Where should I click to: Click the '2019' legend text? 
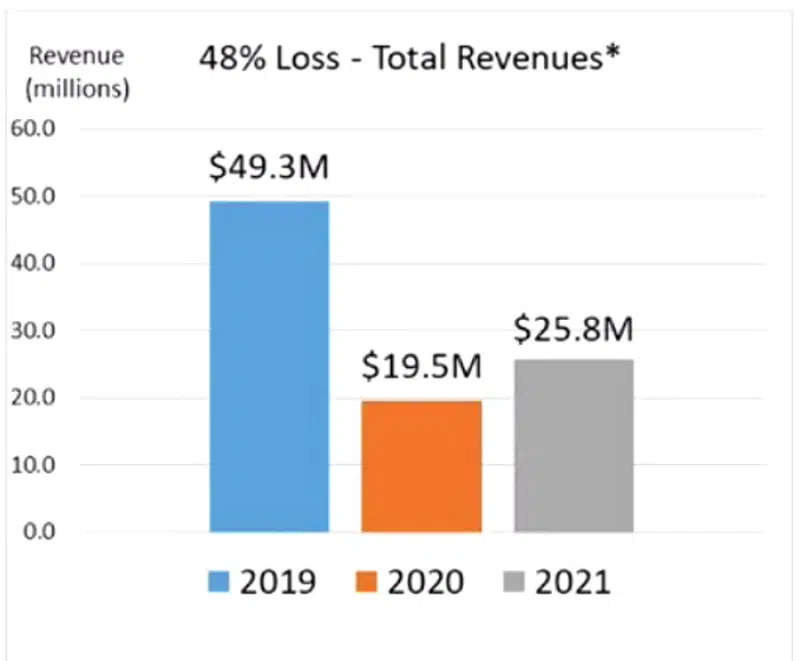tap(277, 582)
